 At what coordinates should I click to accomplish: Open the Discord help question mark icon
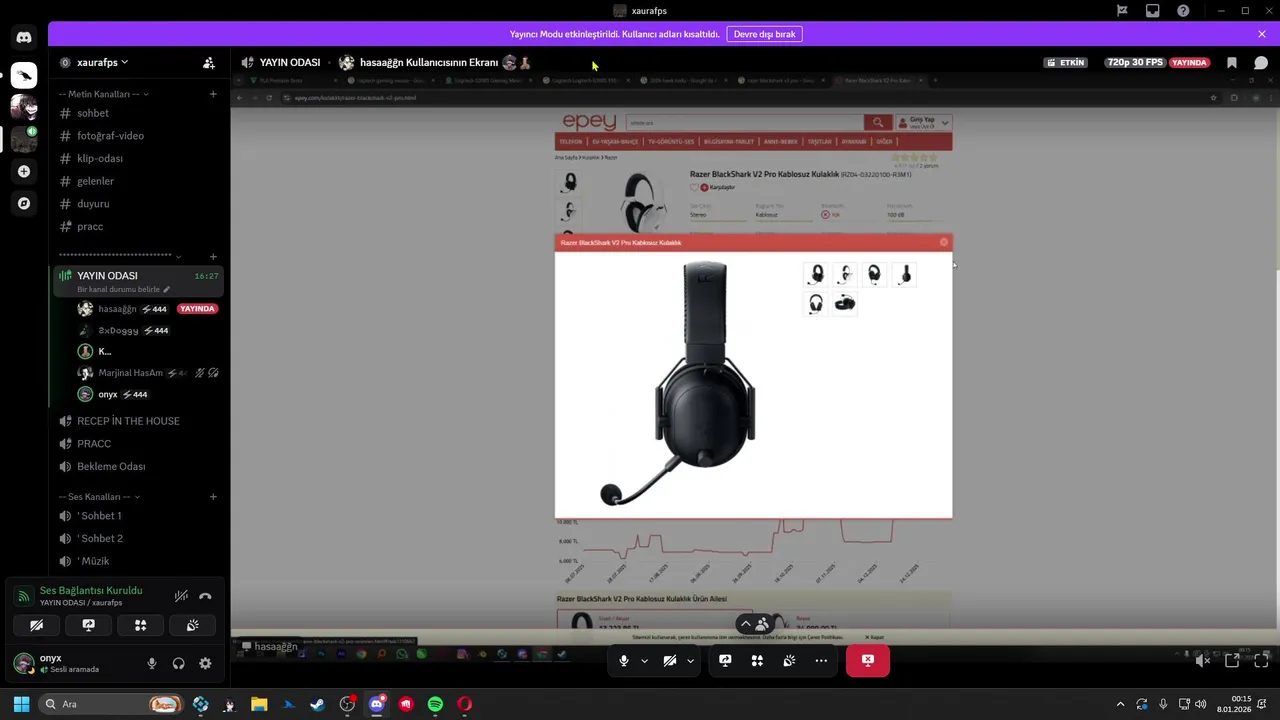(1183, 11)
